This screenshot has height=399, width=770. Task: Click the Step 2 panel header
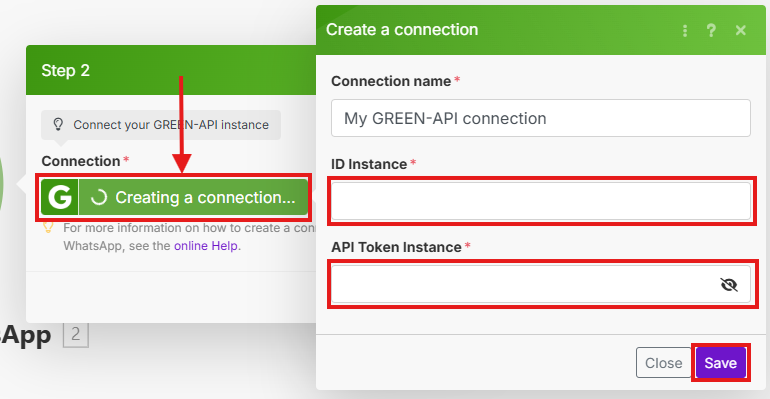pyautogui.click(x=171, y=70)
